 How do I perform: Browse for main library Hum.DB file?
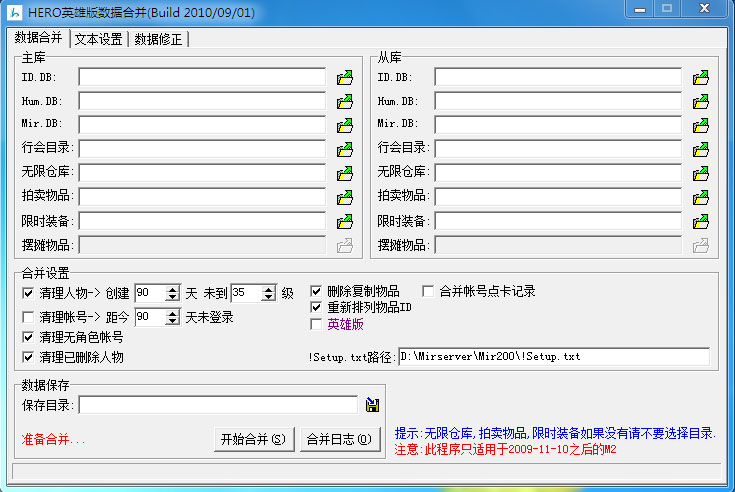(345, 101)
